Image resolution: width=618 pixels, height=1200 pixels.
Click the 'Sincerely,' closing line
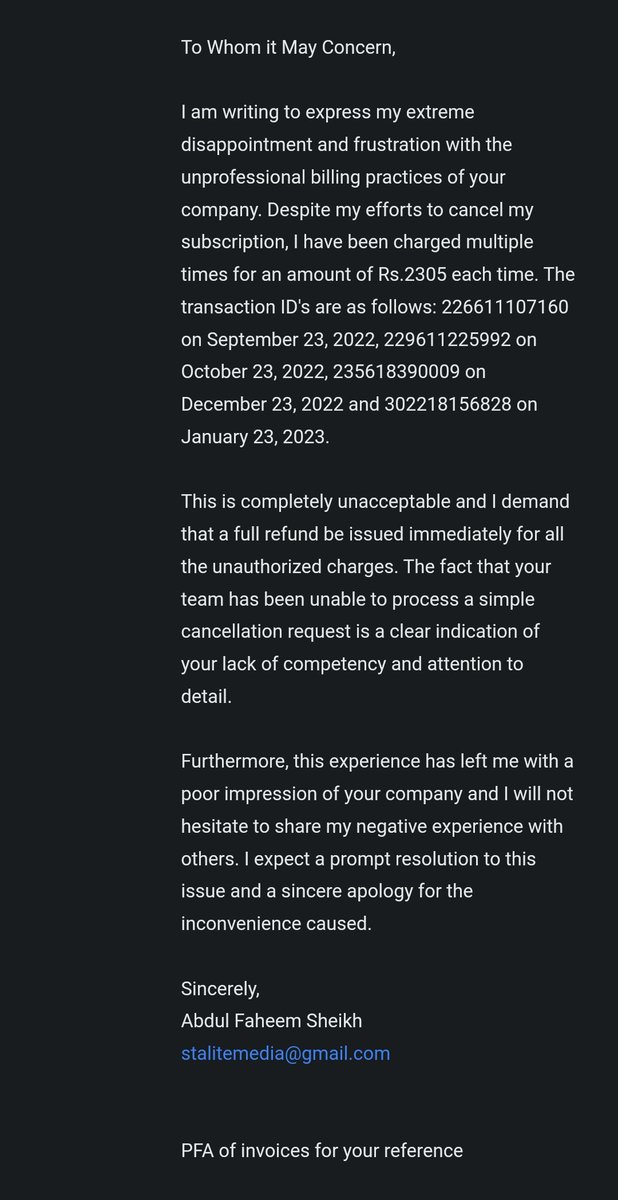pyautogui.click(x=220, y=989)
